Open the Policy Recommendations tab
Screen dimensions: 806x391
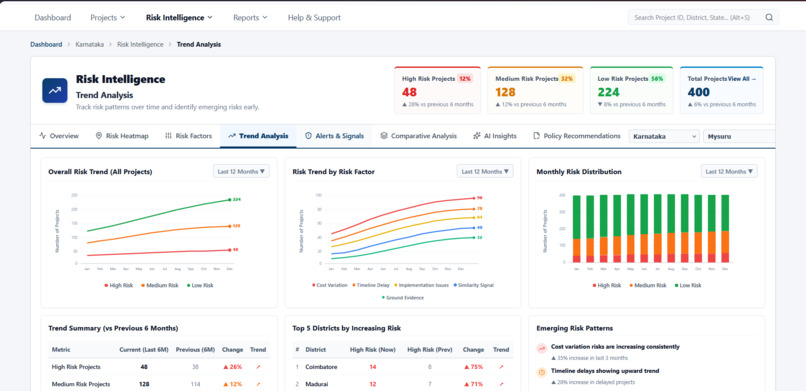coord(577,136)
